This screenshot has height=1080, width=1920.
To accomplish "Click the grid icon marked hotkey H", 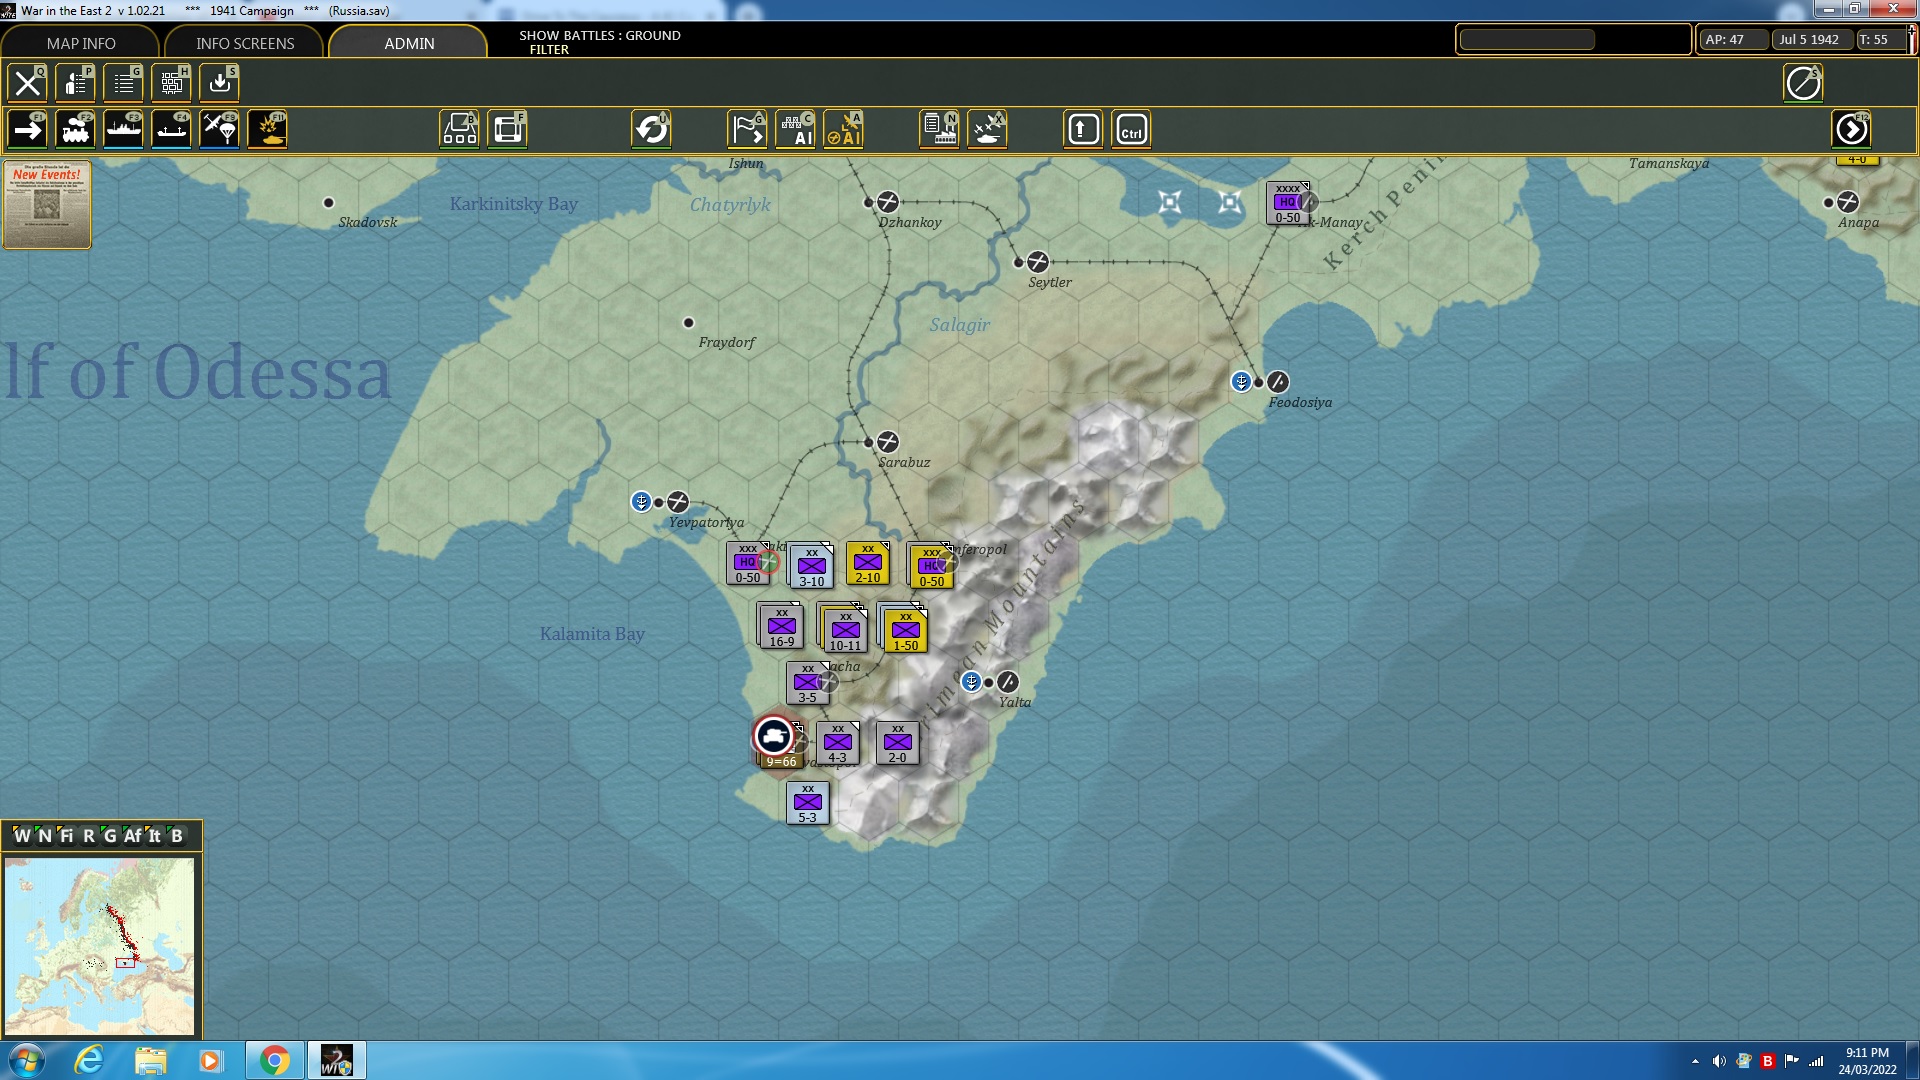I will (x=172, y=83).
